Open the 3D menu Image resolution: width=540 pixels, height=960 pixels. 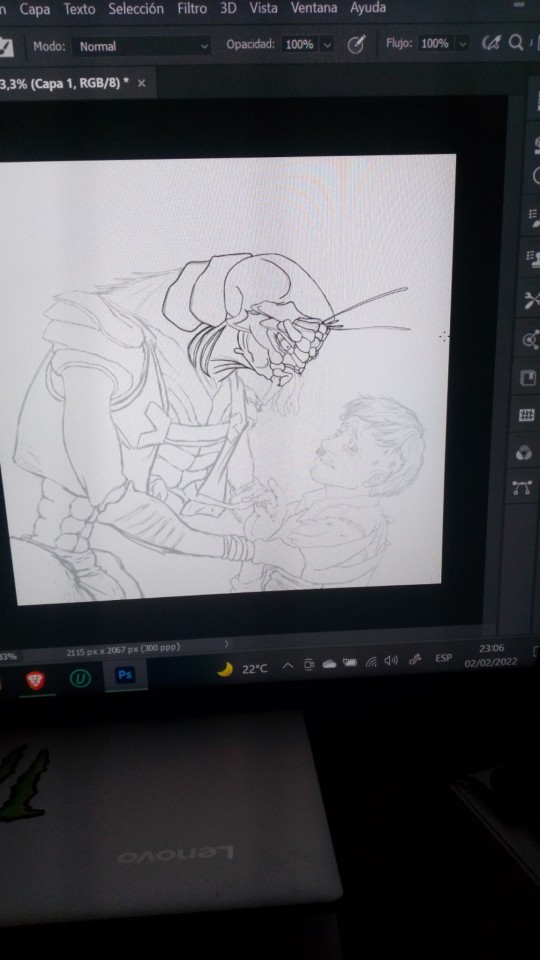228,8
